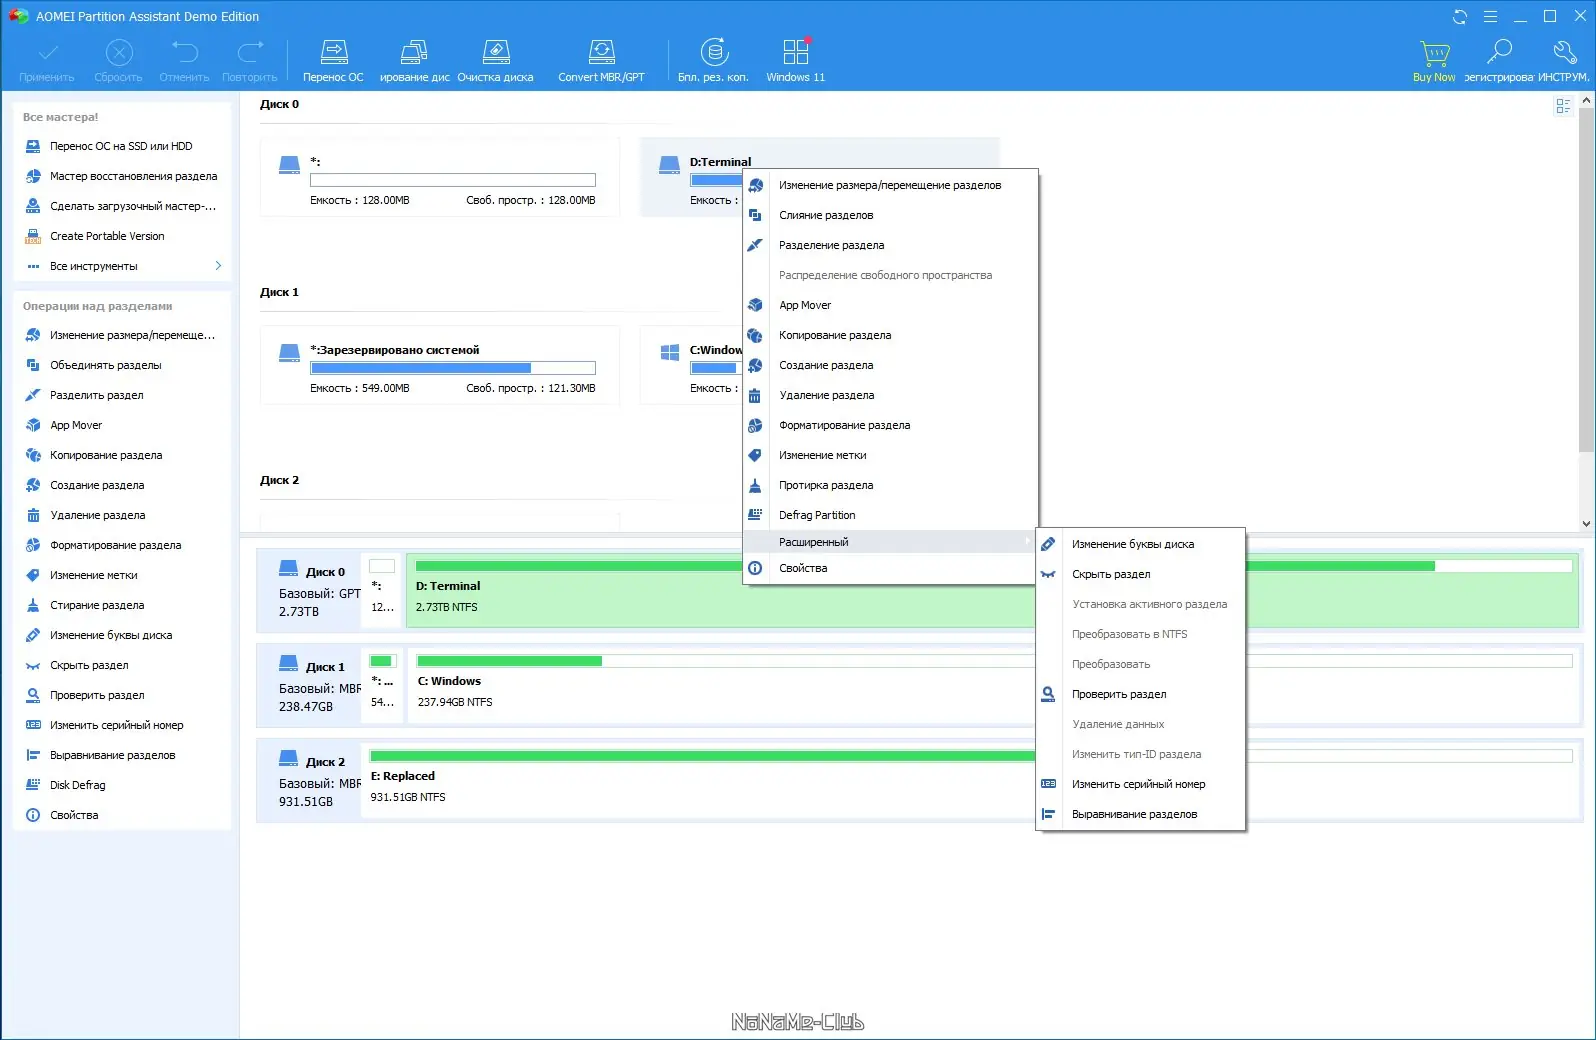This screenshot has width=1596, height=1040.
Task: Select Изменение буквы диска in sidebar
Action: [111, 635]
